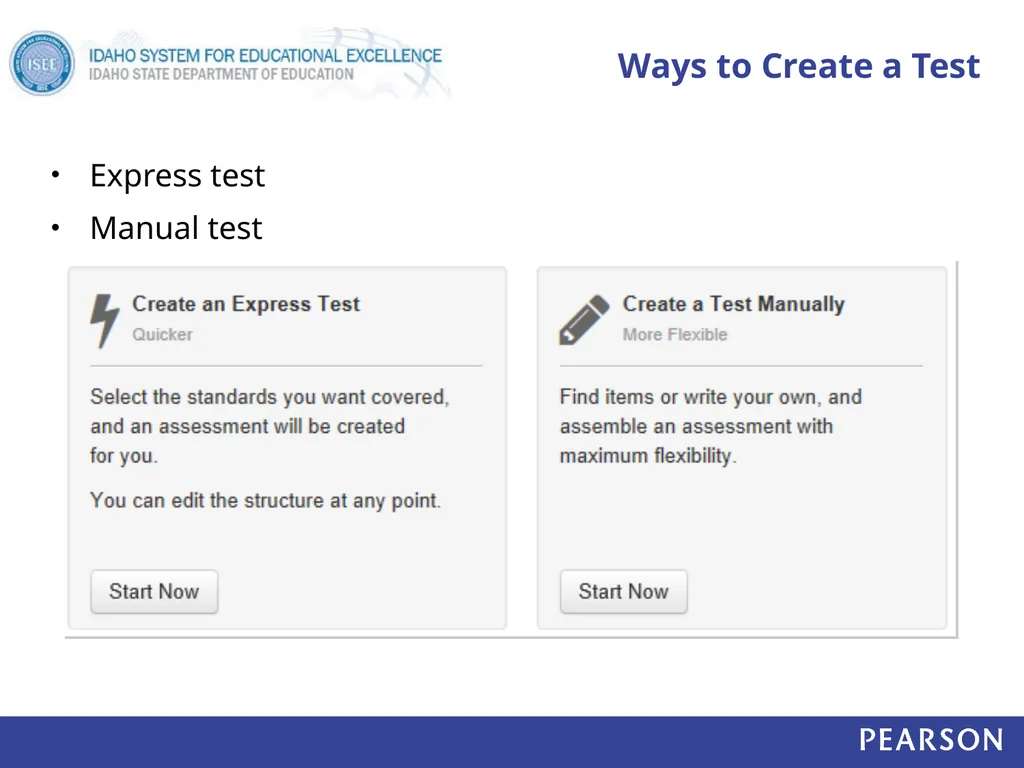This screenshot has height=768, width=1024.
Task: Click the ISEE circular seal logo
Action: (42, 63)
